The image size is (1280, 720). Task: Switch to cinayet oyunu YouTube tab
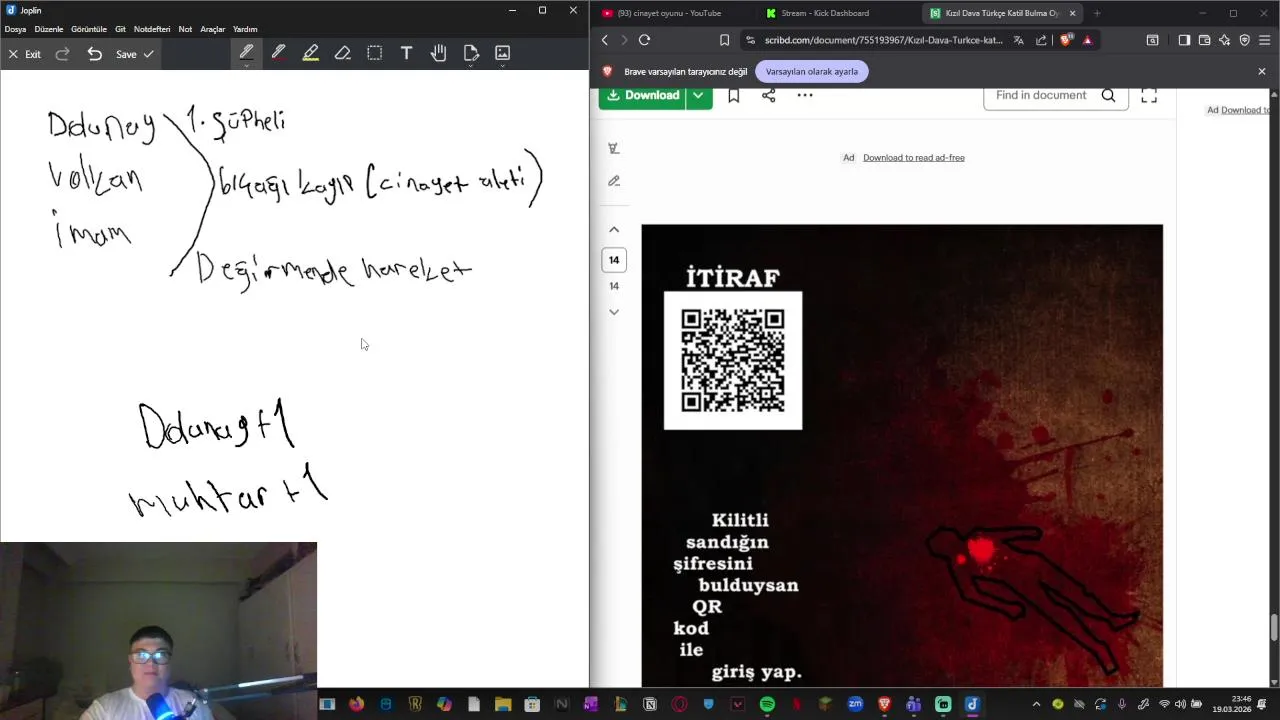[670, 13]
